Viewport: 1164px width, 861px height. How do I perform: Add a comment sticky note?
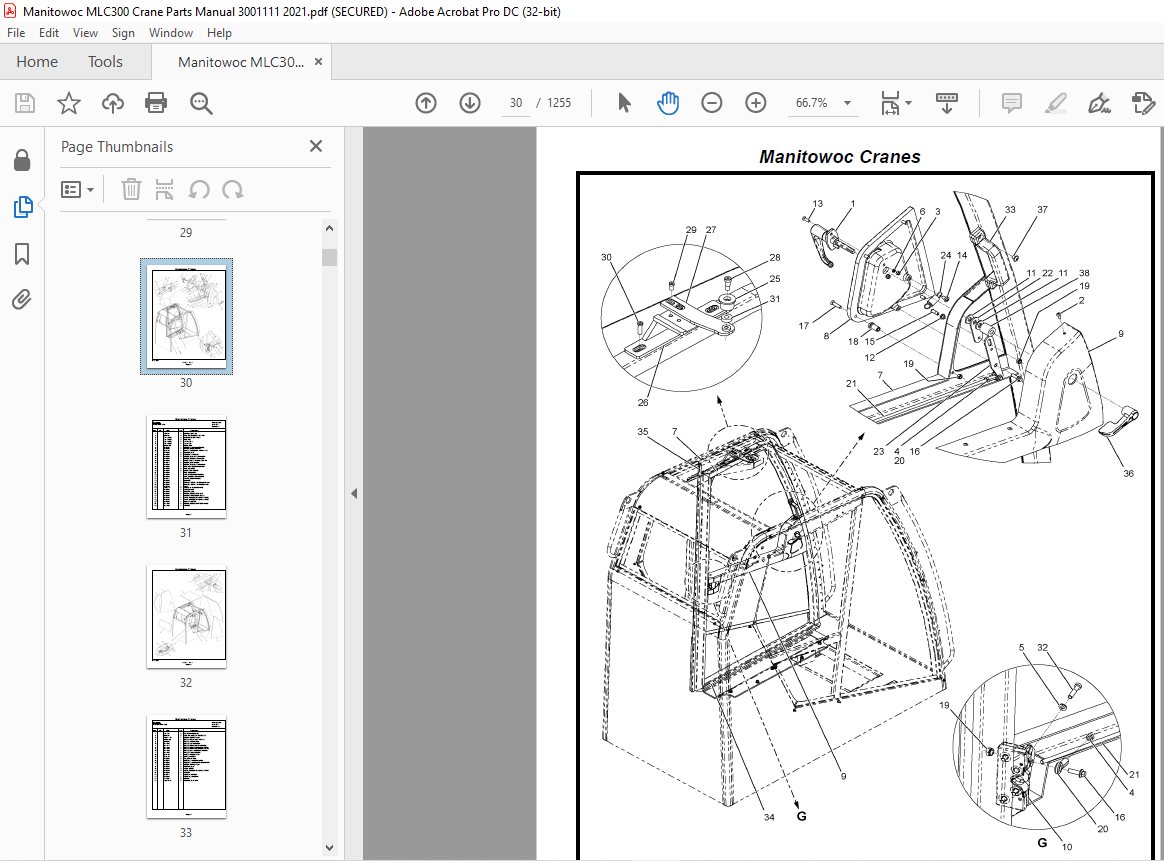point(1012,103)
